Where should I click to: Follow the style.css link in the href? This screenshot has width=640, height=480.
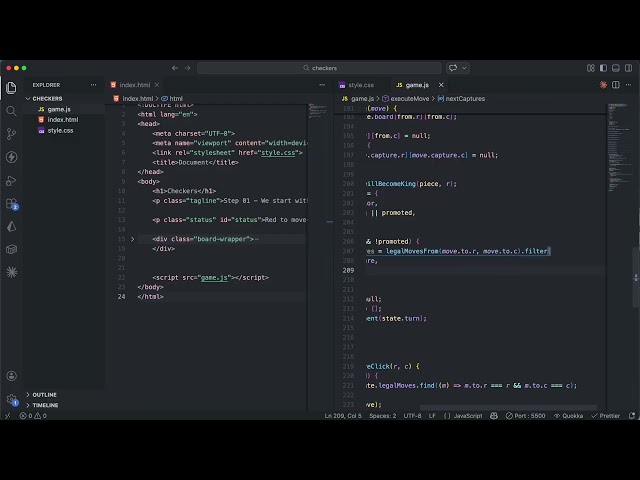pyautogui.click(x=278, y=153)
